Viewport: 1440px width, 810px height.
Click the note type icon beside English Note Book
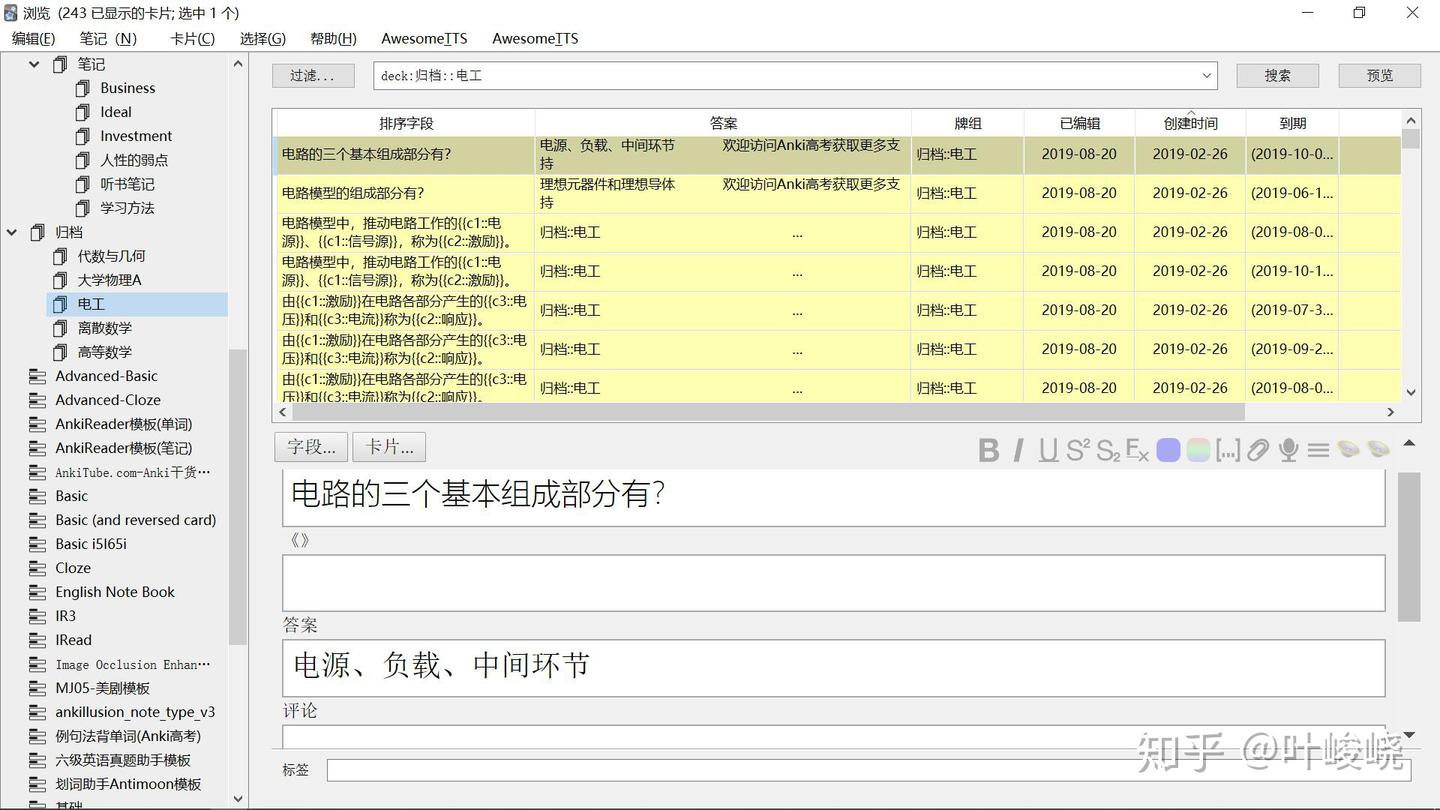click(x=38, y=592)
